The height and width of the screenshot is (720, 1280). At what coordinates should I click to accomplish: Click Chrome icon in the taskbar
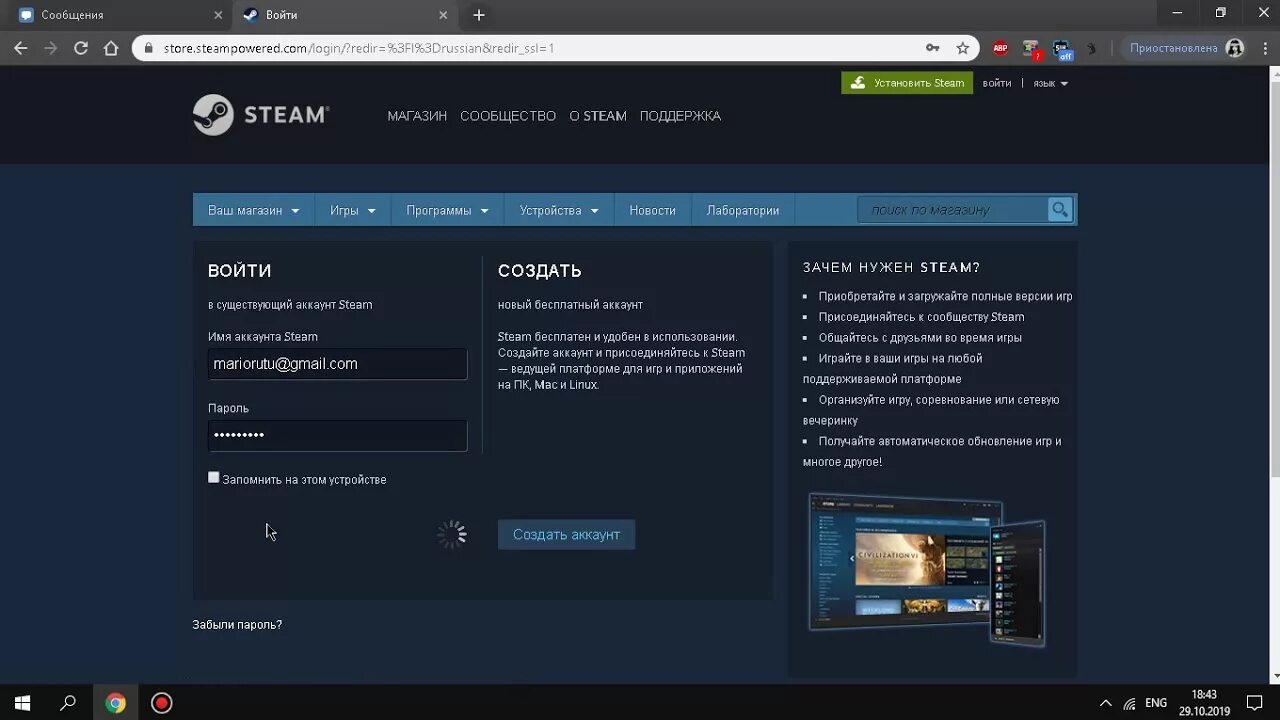coord(116,703)
